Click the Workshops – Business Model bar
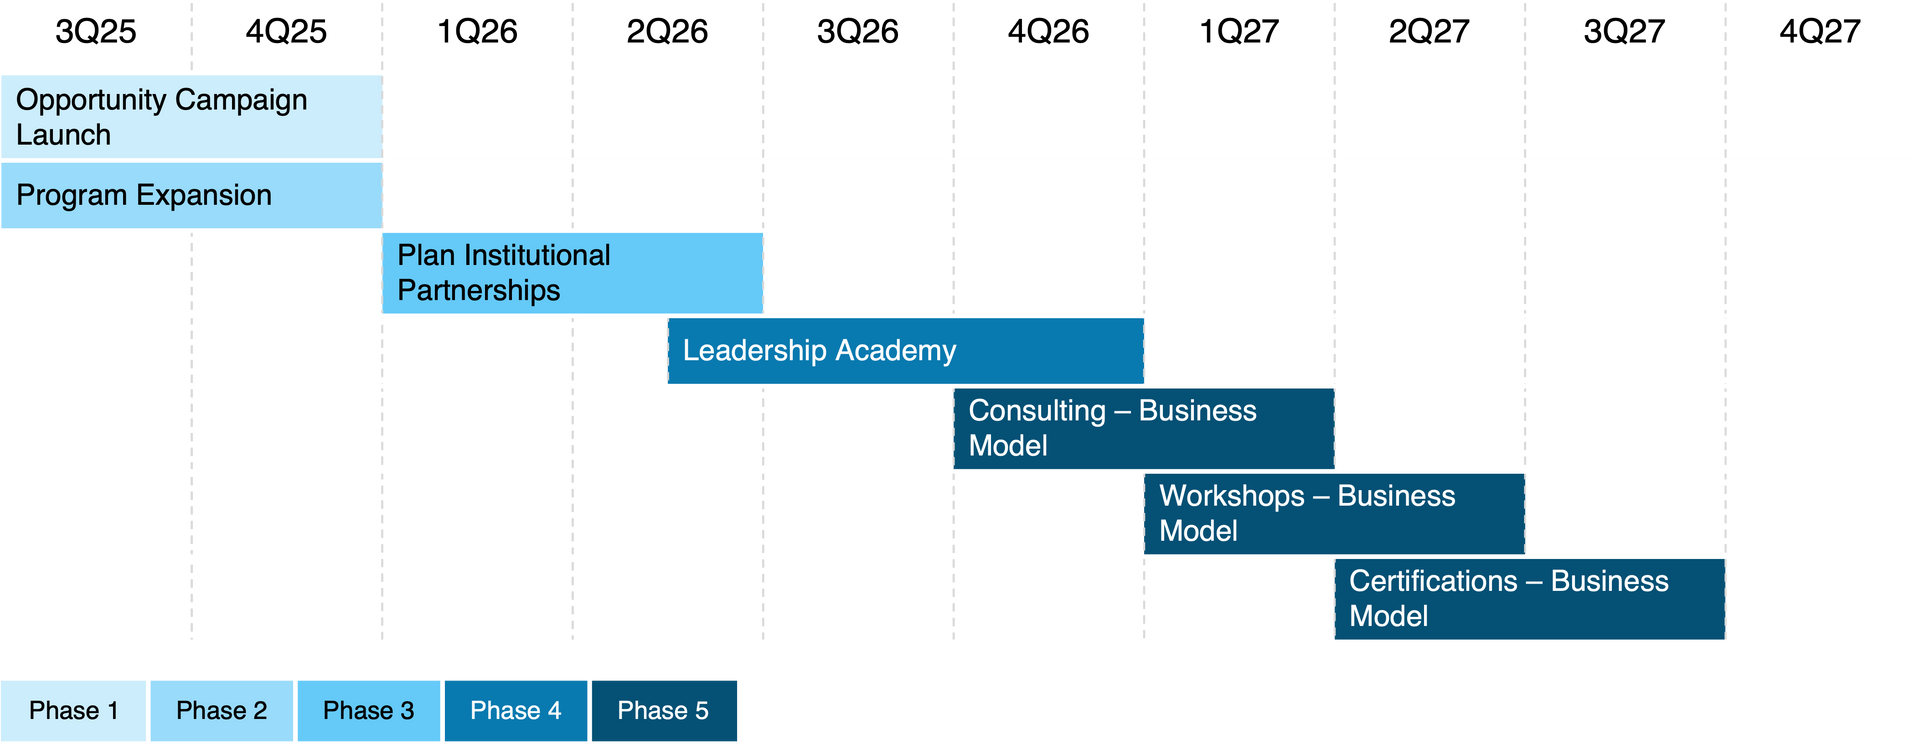1920x746 pixels. click(x=1333, y=513)
